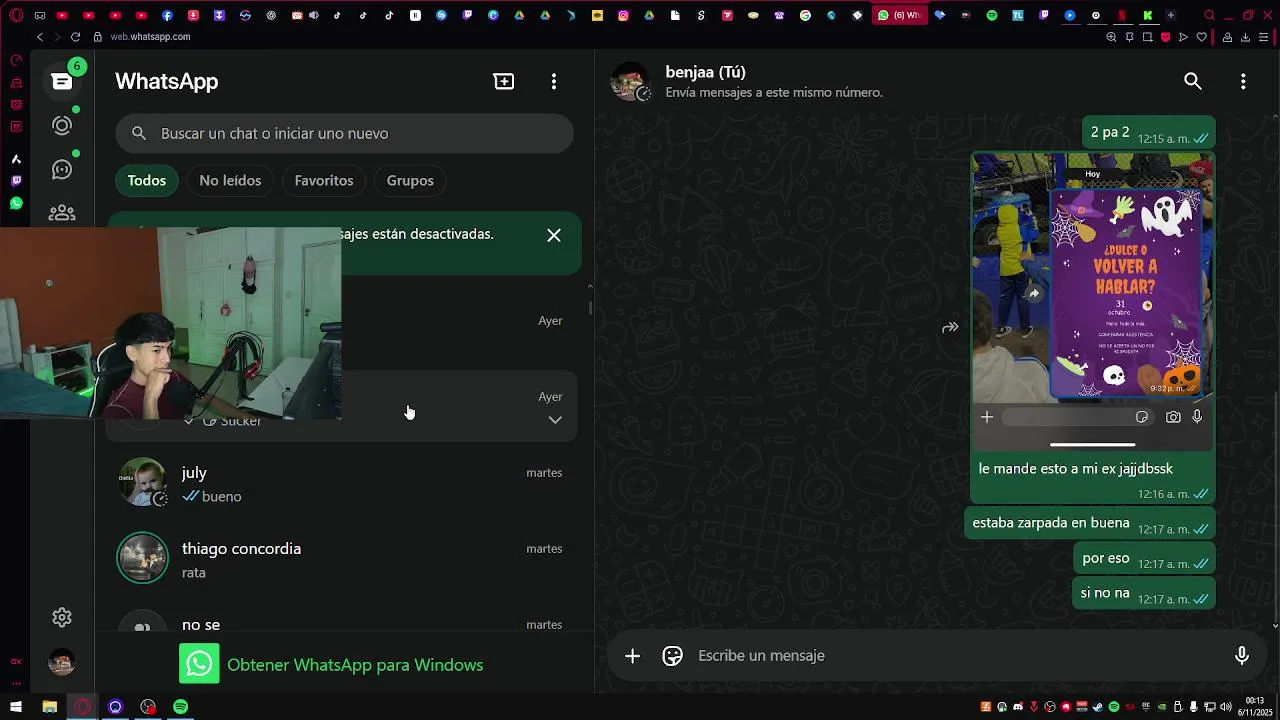Open the thiago concordia chat
This screenshot has width=1280, height=720.
click(x=343, y=559)
